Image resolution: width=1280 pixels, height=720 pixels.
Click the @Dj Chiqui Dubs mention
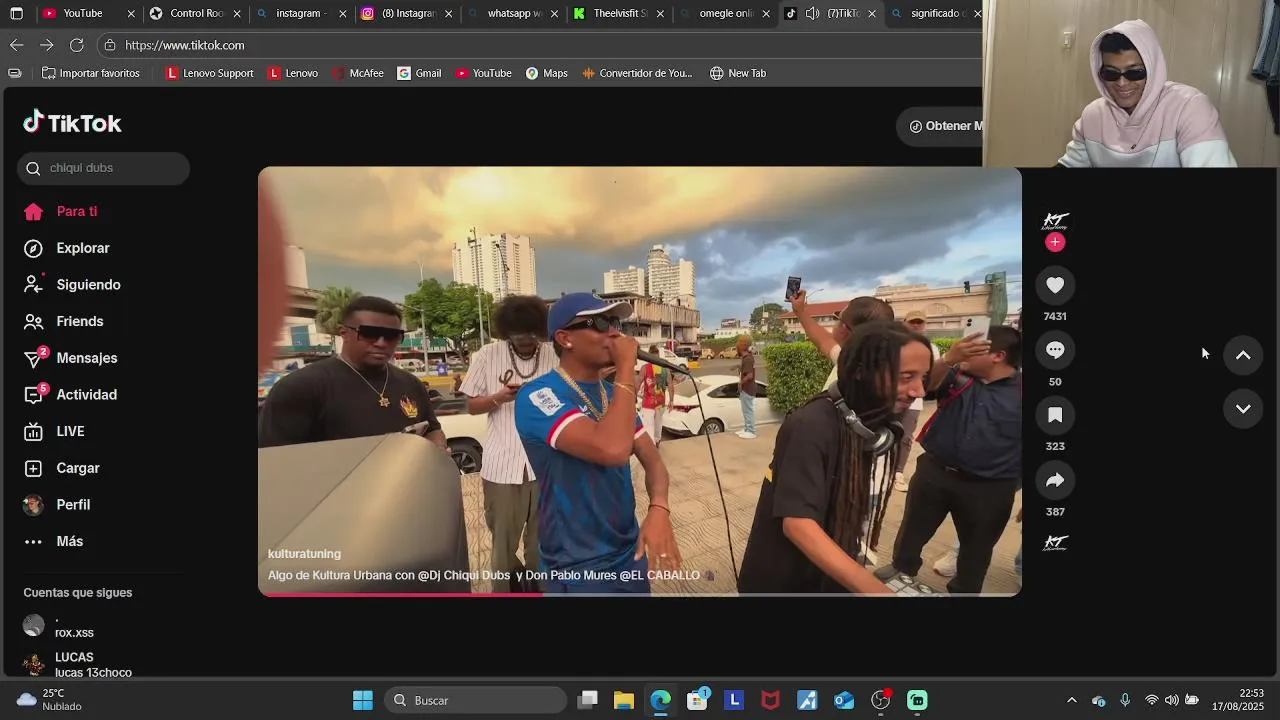point(464,576)
